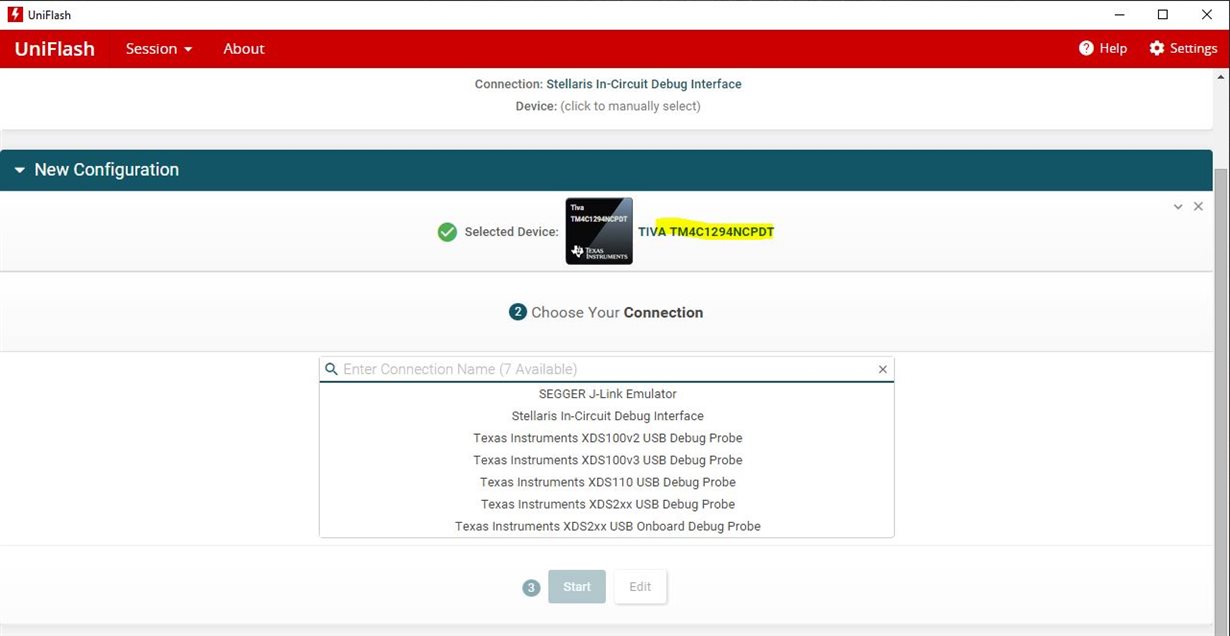This screenshot has height=636, width=1230.
Task: Choose SEGGER J-Link Emulator connection
Action: point(607,394)
